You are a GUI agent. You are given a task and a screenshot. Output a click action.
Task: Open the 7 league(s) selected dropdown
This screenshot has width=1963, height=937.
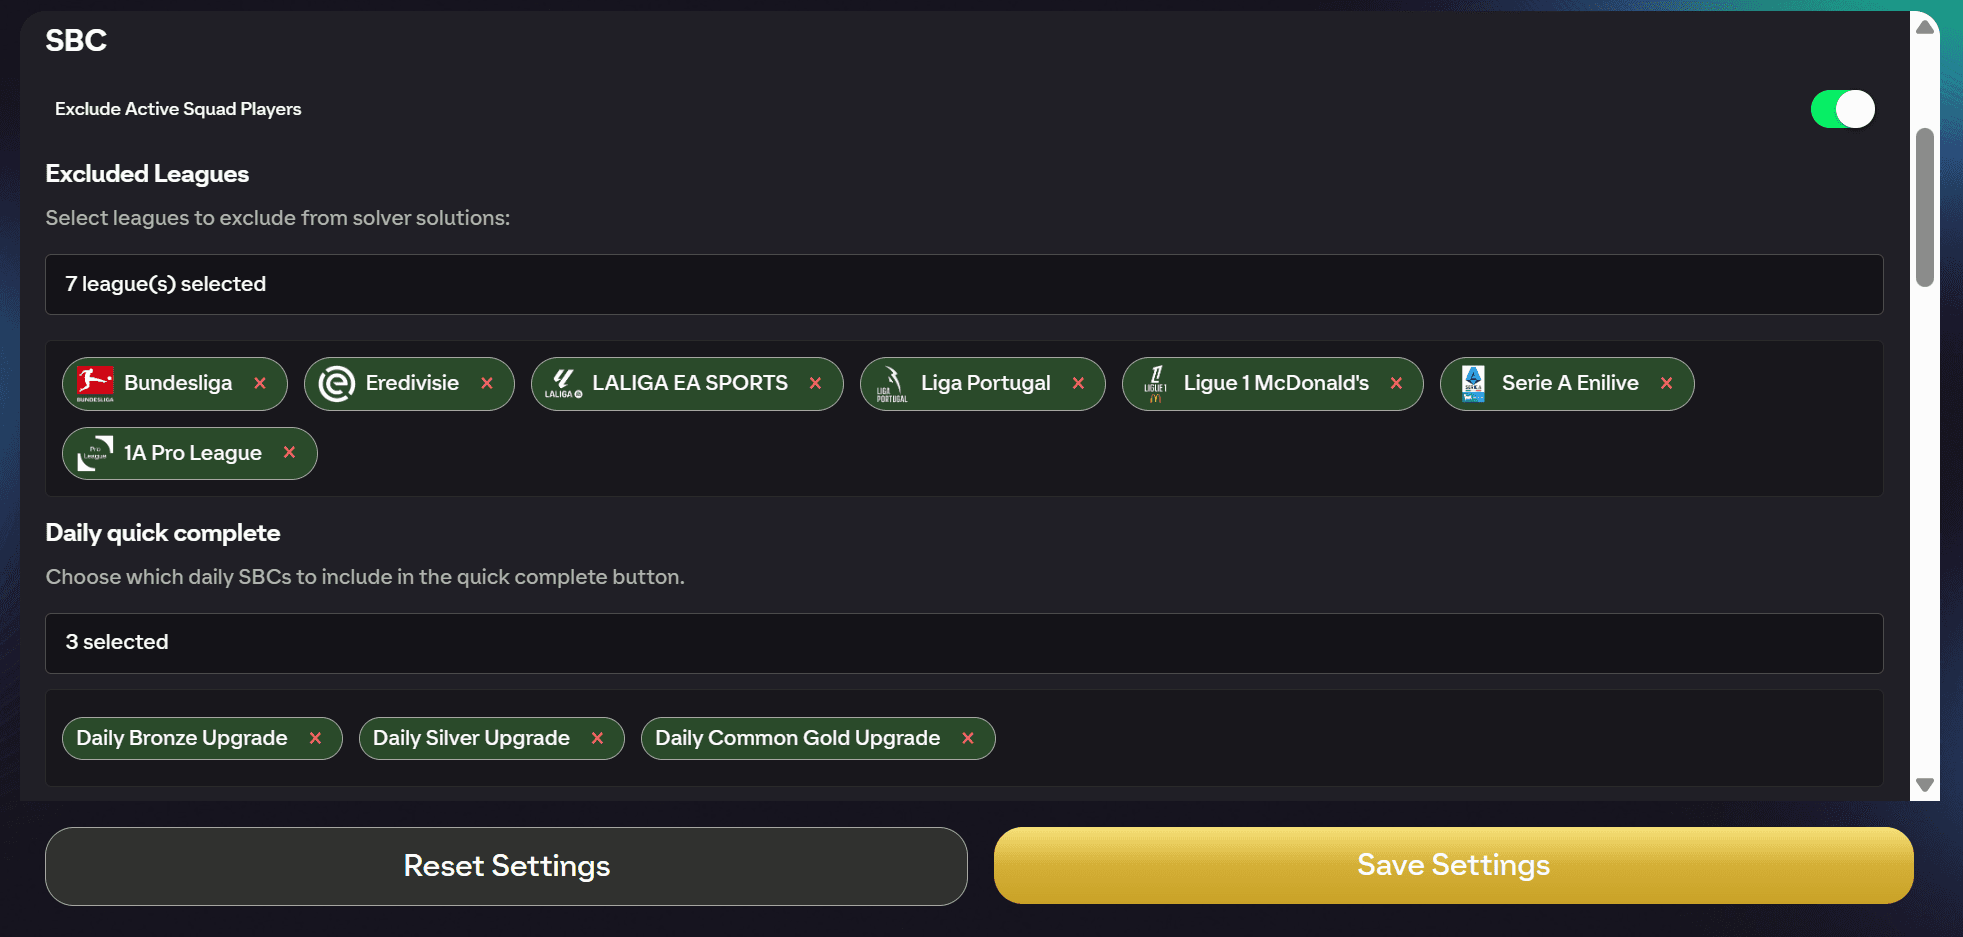(x=964, y=284)
